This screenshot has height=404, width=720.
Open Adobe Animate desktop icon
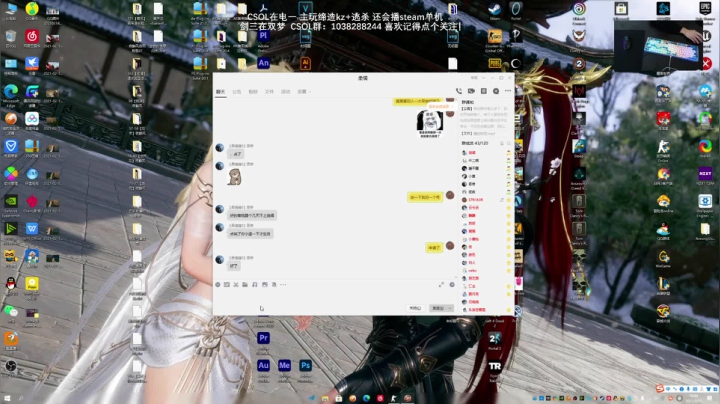click(x=264, y=63)
